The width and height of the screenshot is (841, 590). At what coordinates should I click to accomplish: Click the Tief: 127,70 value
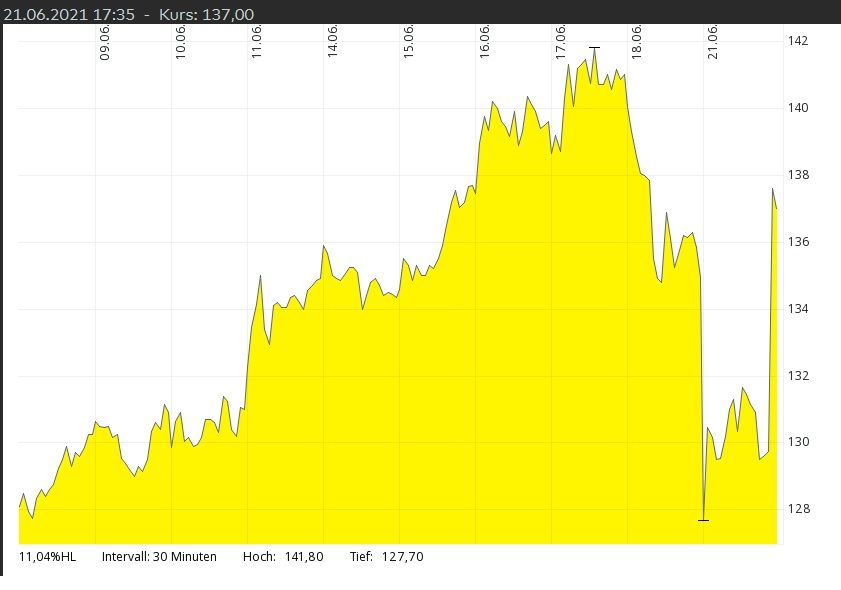(x=387, y=557)
